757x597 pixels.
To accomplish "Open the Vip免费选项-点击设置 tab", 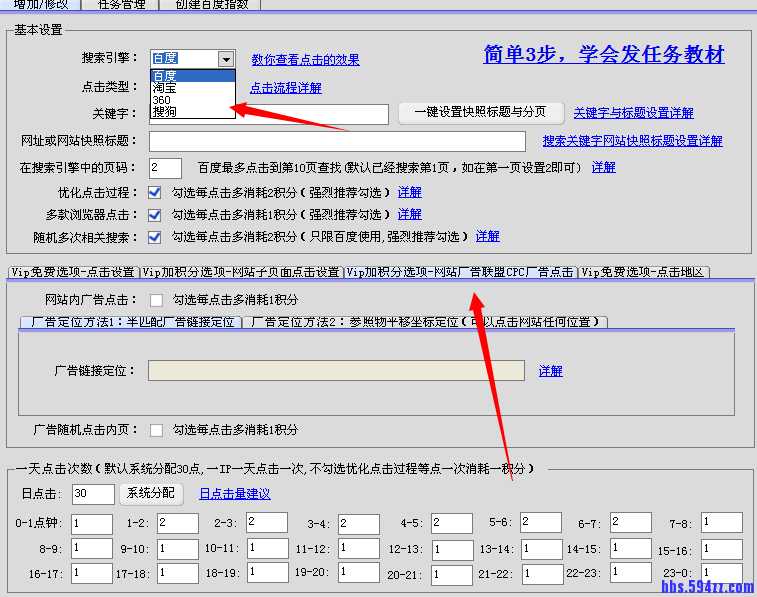I will click(x=73, y=272).
